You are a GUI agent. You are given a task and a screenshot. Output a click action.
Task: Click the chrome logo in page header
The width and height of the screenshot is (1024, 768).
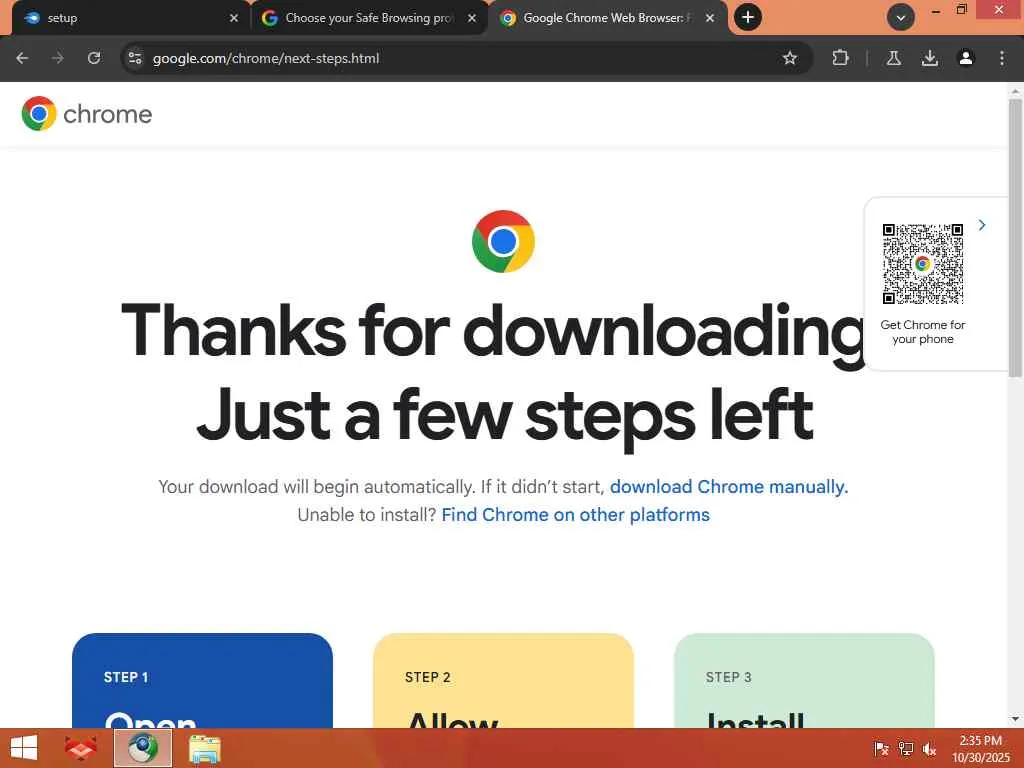86,114
